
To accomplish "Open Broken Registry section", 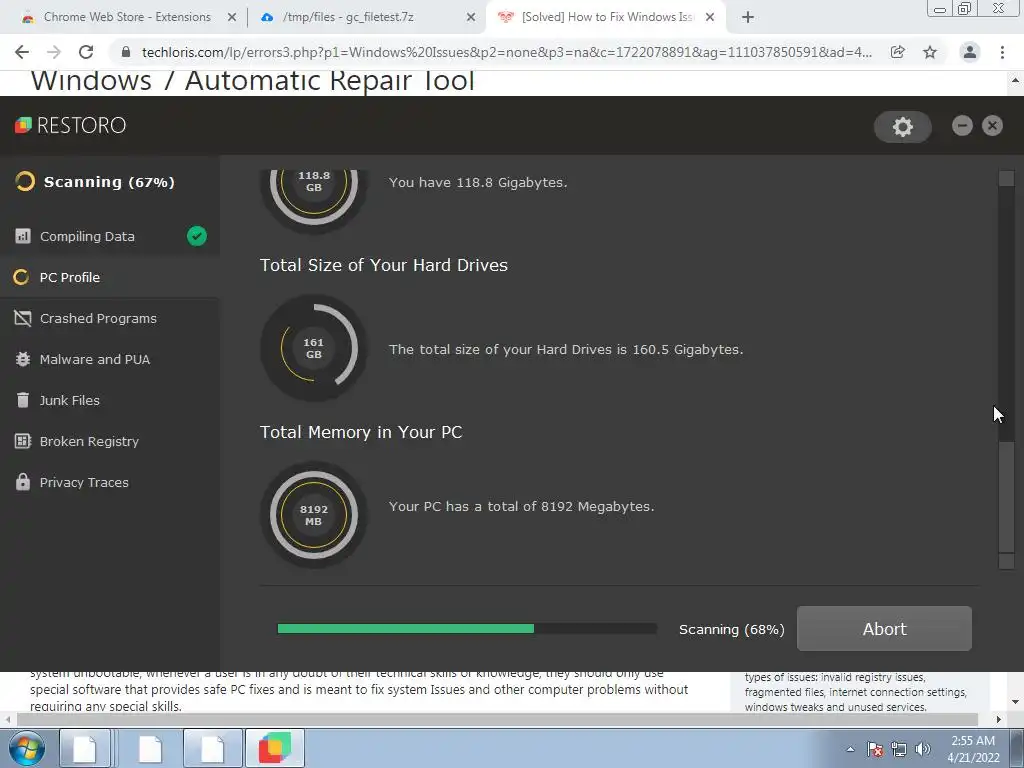I will (x=110, y=441).
